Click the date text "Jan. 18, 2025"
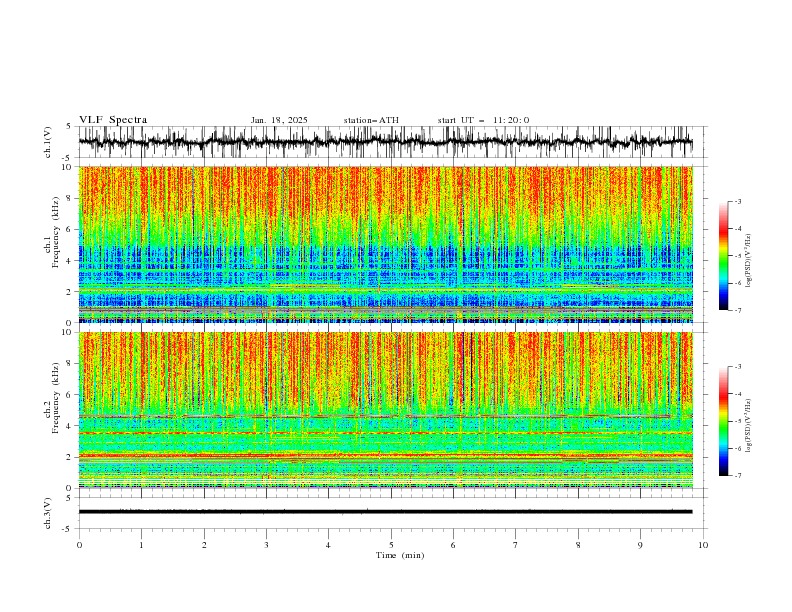Image resolution: width=792 pixels, height=612 pixels. pyautogui.click(x=279, y=120)
